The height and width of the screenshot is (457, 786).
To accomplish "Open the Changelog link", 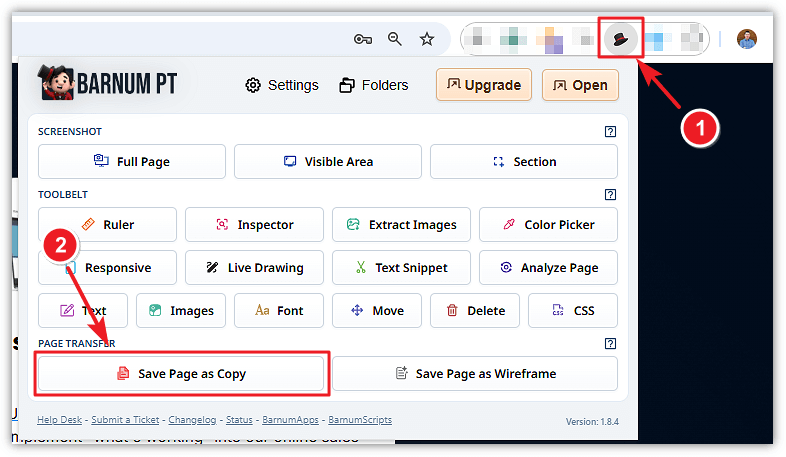I will 192,420.
